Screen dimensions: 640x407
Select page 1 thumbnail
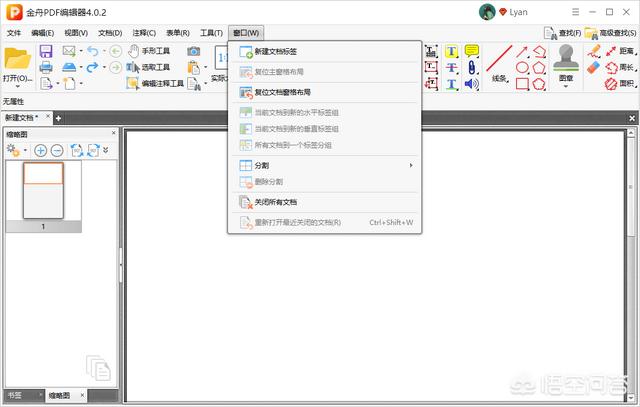pyautogui.click(x=43, y=191)
